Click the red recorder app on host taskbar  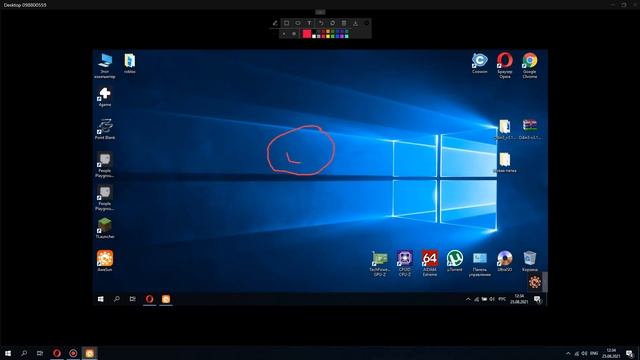click(x=73, y=353)
